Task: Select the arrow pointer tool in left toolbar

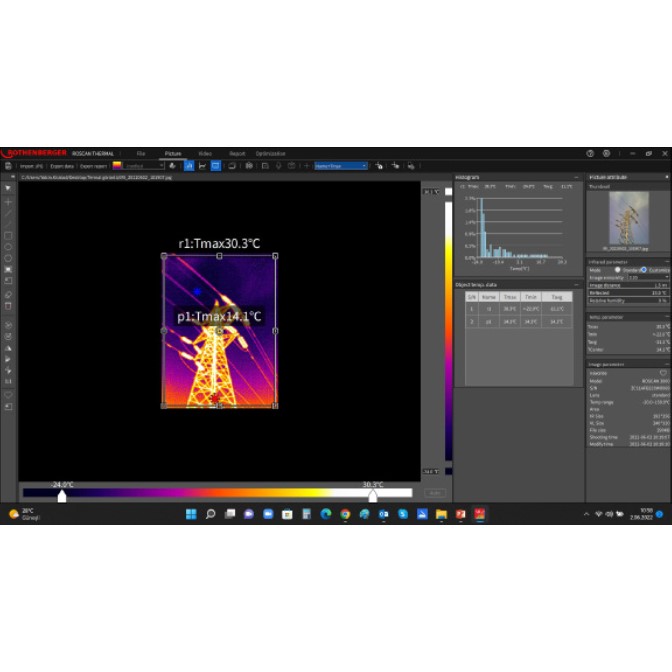Action: [8, 188]
